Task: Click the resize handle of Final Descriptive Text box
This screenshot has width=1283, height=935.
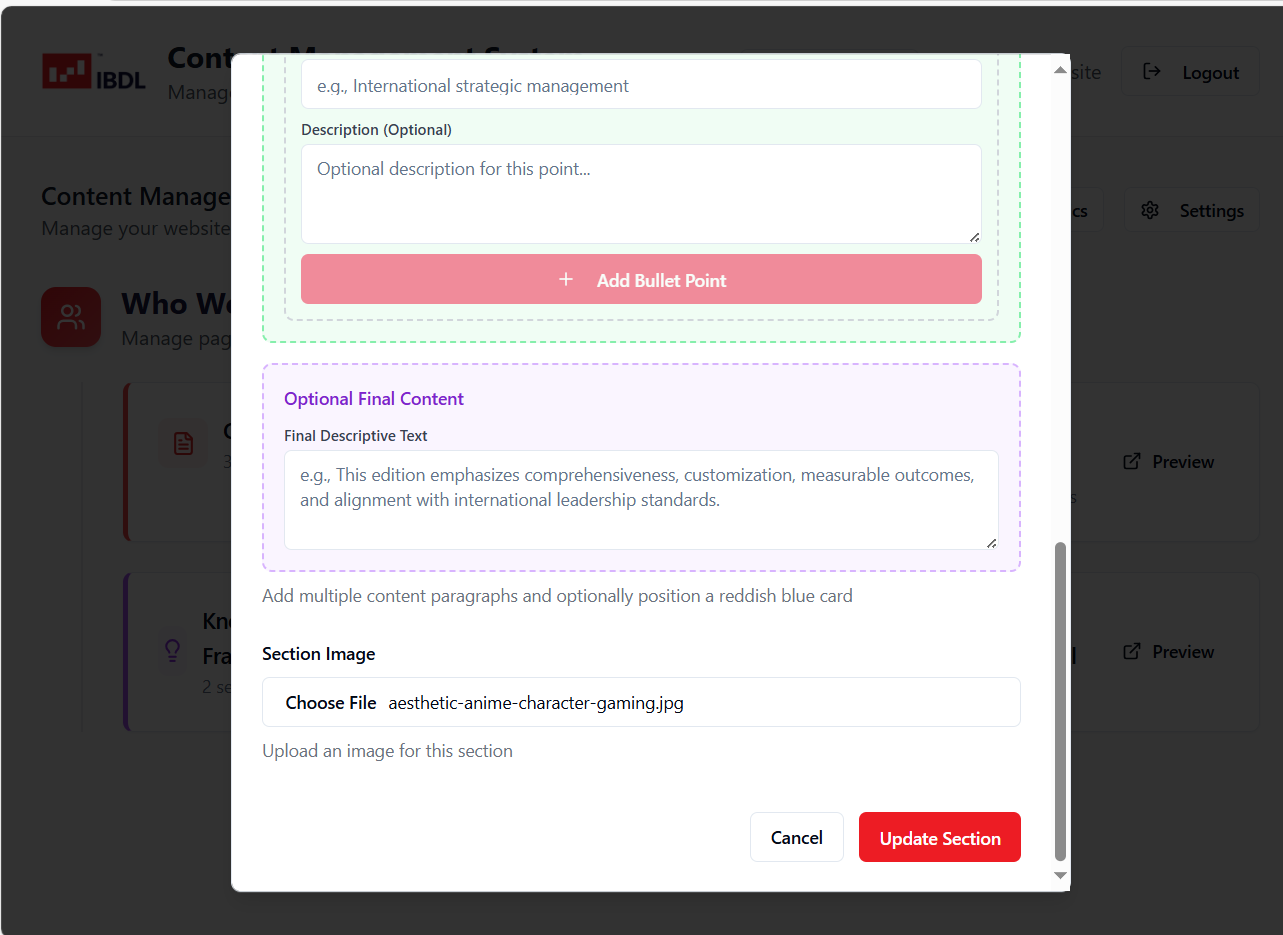Action: coord(991,542)
